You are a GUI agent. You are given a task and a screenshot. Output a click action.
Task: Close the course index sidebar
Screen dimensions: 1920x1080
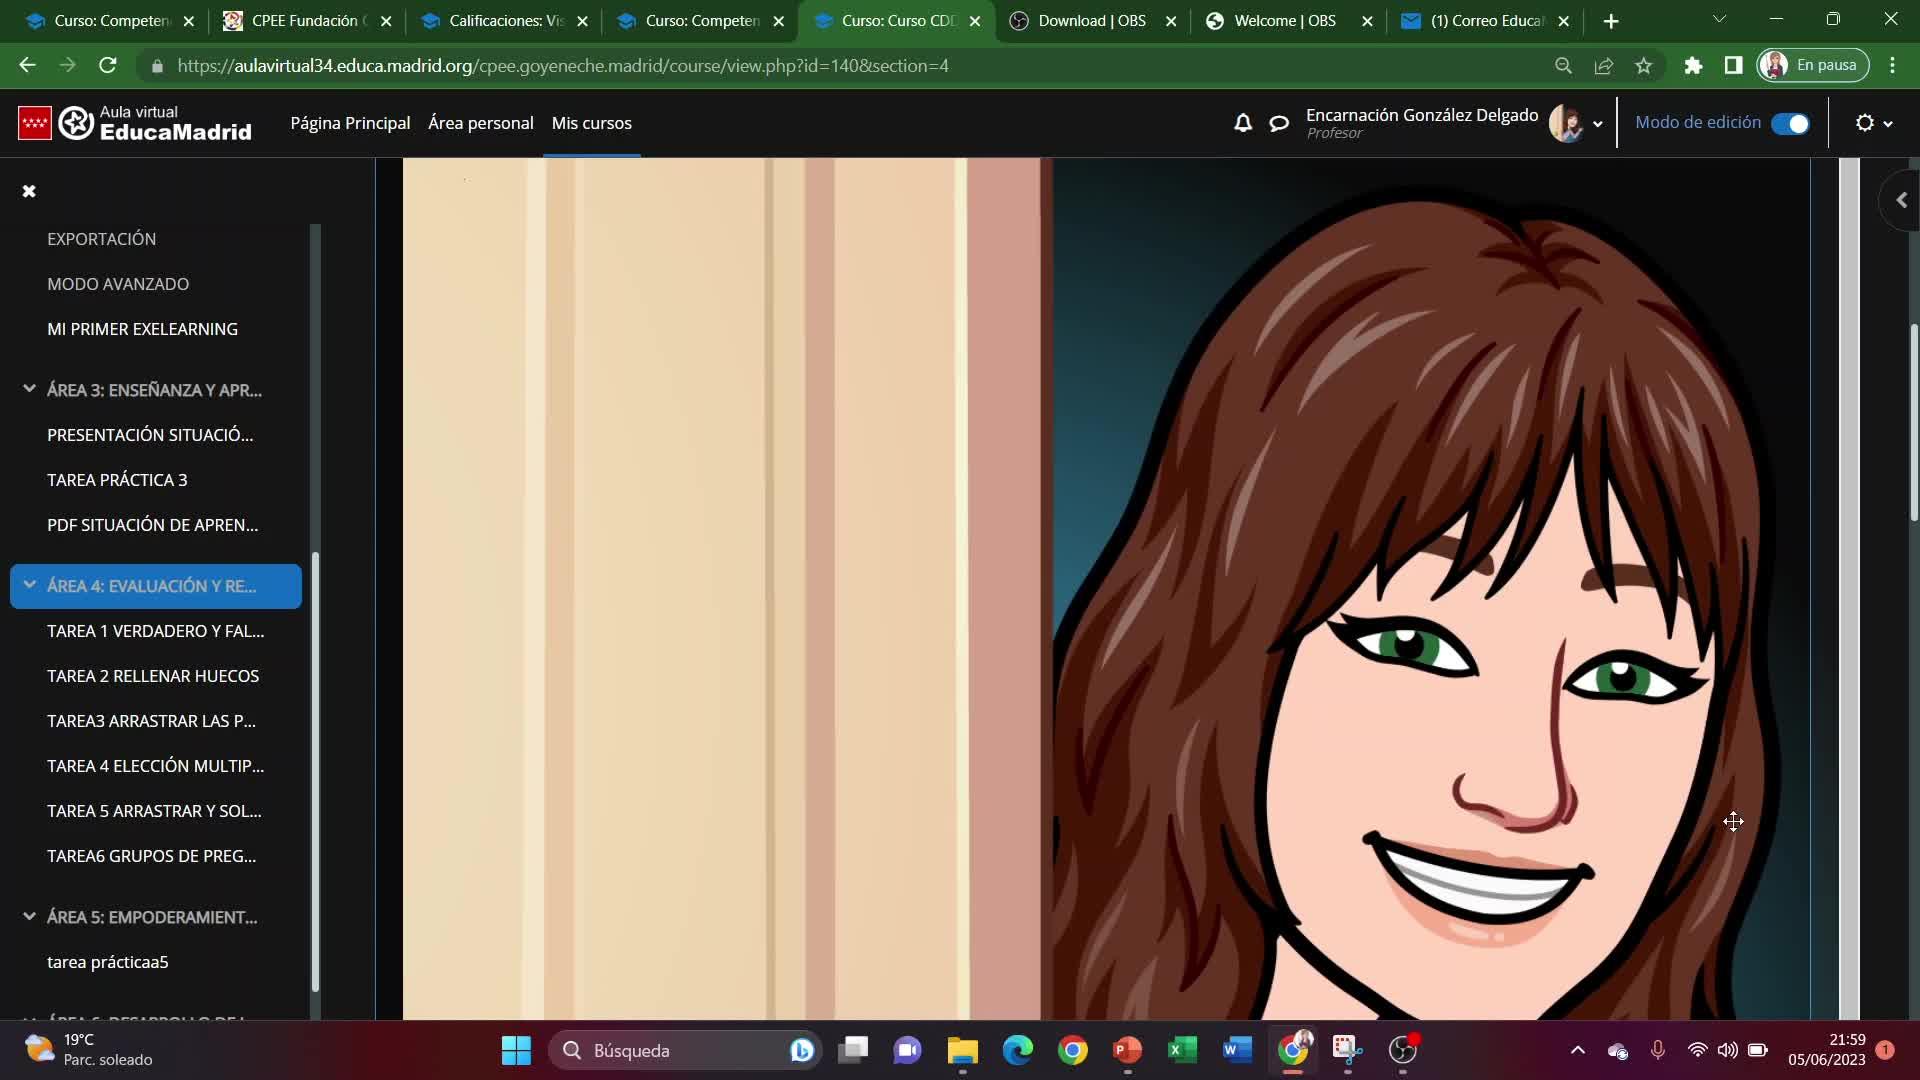click(x=29, y=191)
